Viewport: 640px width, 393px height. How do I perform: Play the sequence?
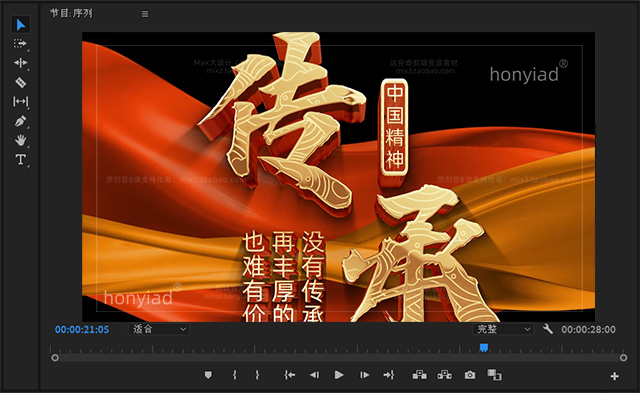click(339, 375)
